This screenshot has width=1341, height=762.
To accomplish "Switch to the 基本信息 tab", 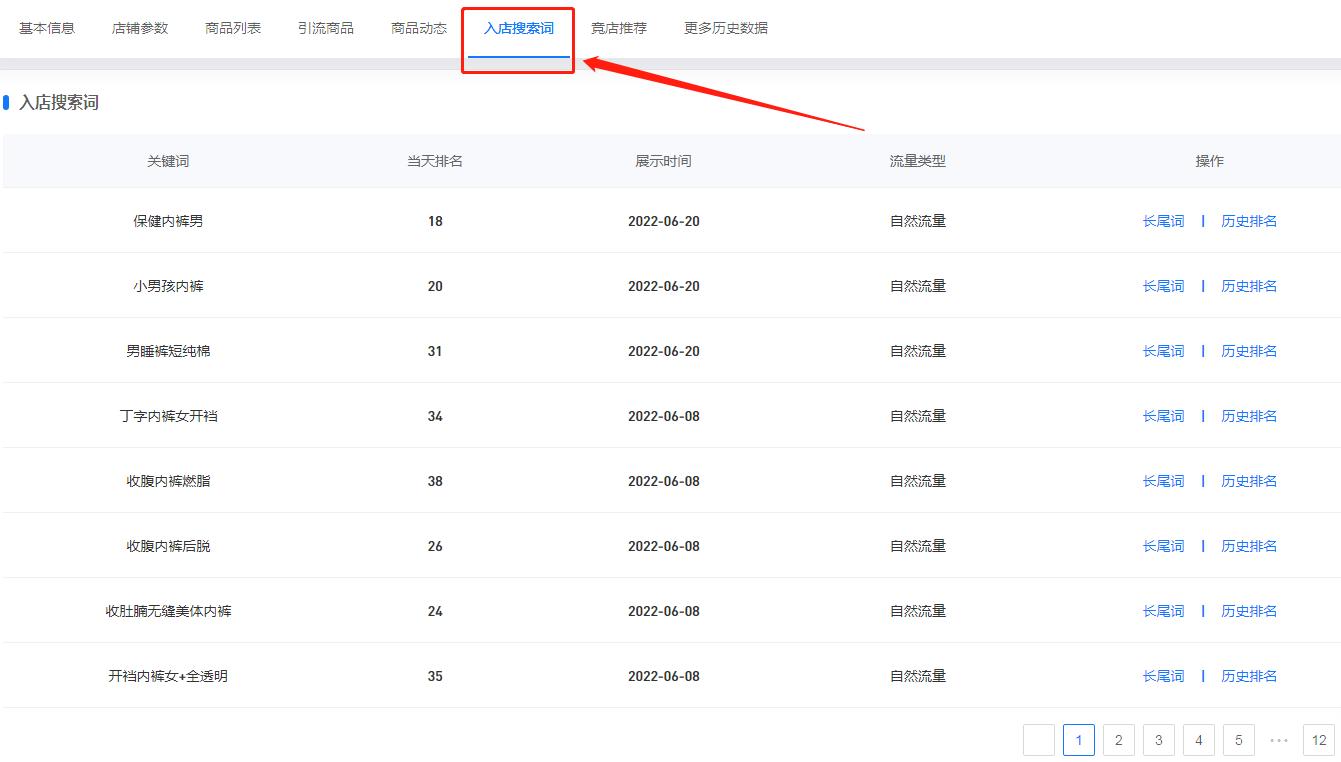I will click(x=47, y=28).
